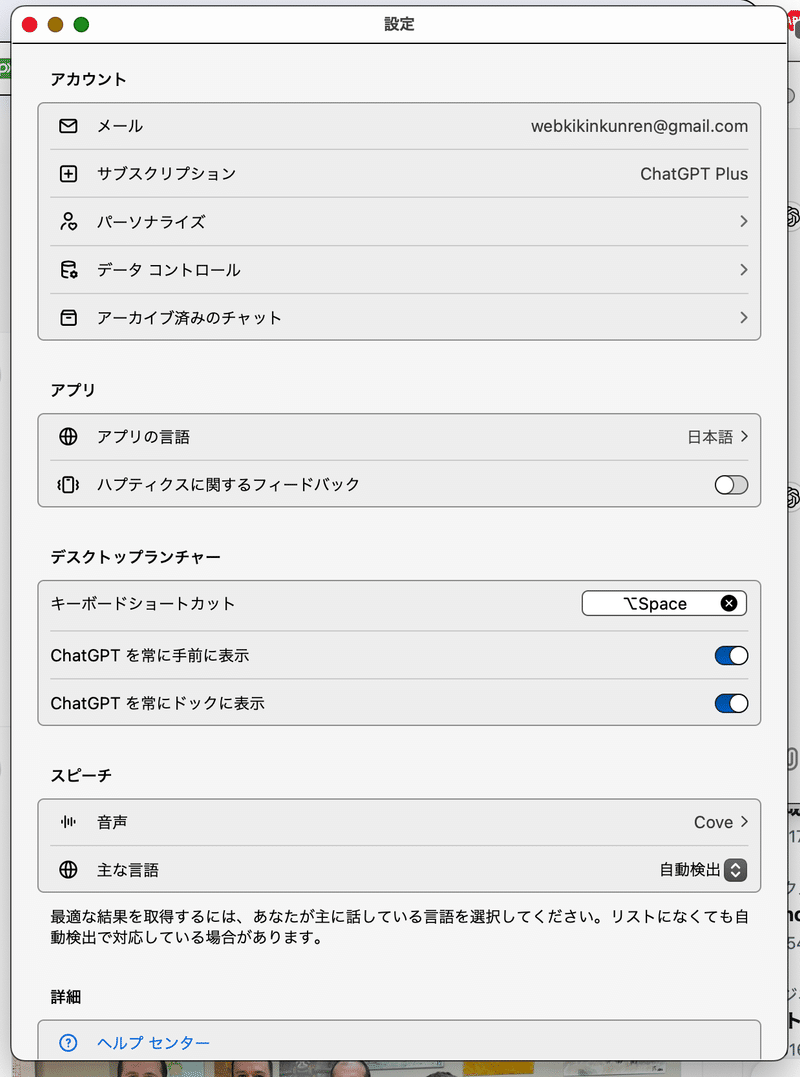Open the 自動検出 language dropdown stepper

tap(735, 870)
